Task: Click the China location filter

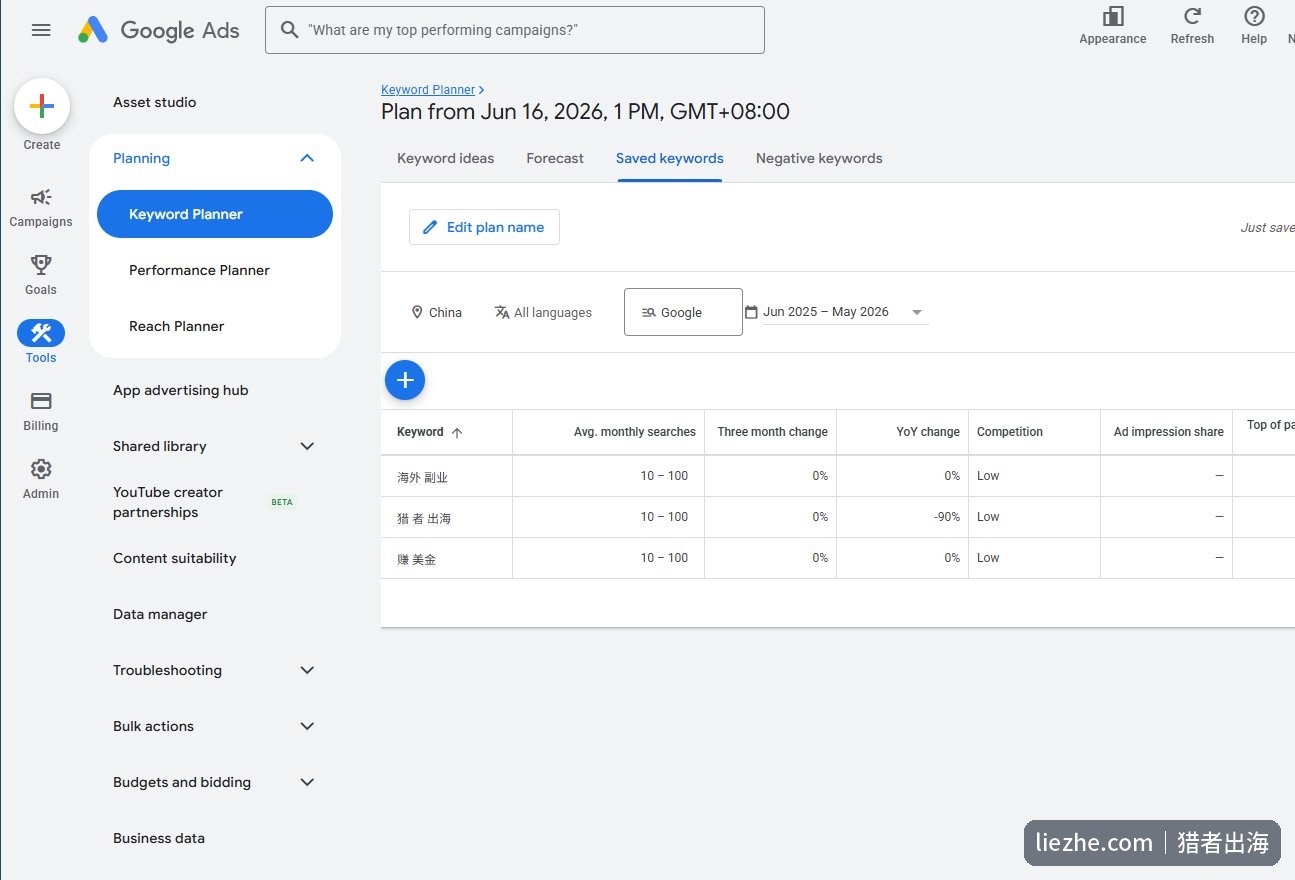Action: click(x=437, y=312)
